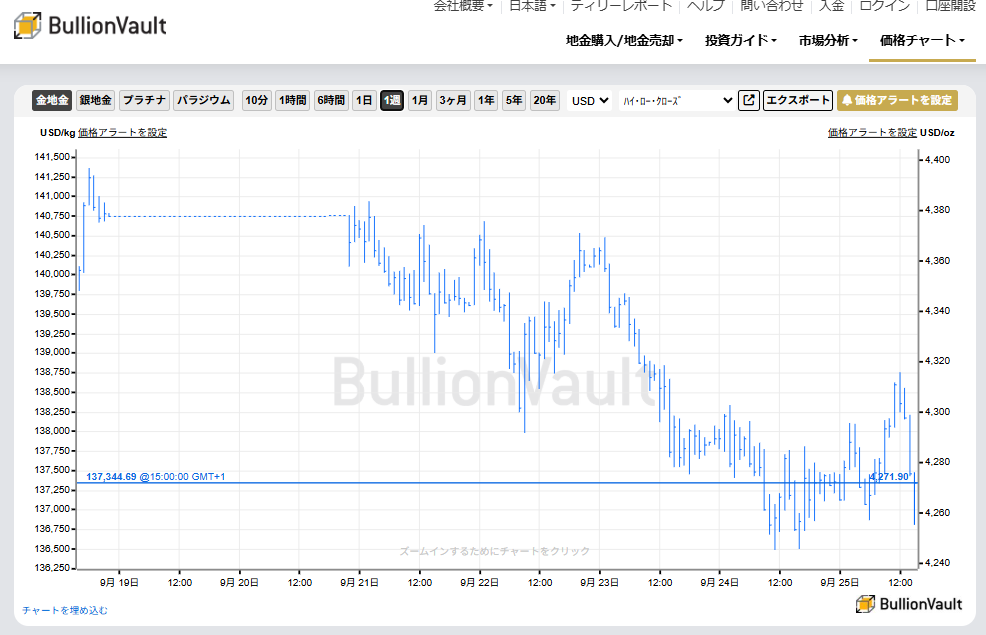986x635 pixels.
Task: Expand 地金購入/地金売却 menu
Action: pyautogui.click(x=624, y=40)
